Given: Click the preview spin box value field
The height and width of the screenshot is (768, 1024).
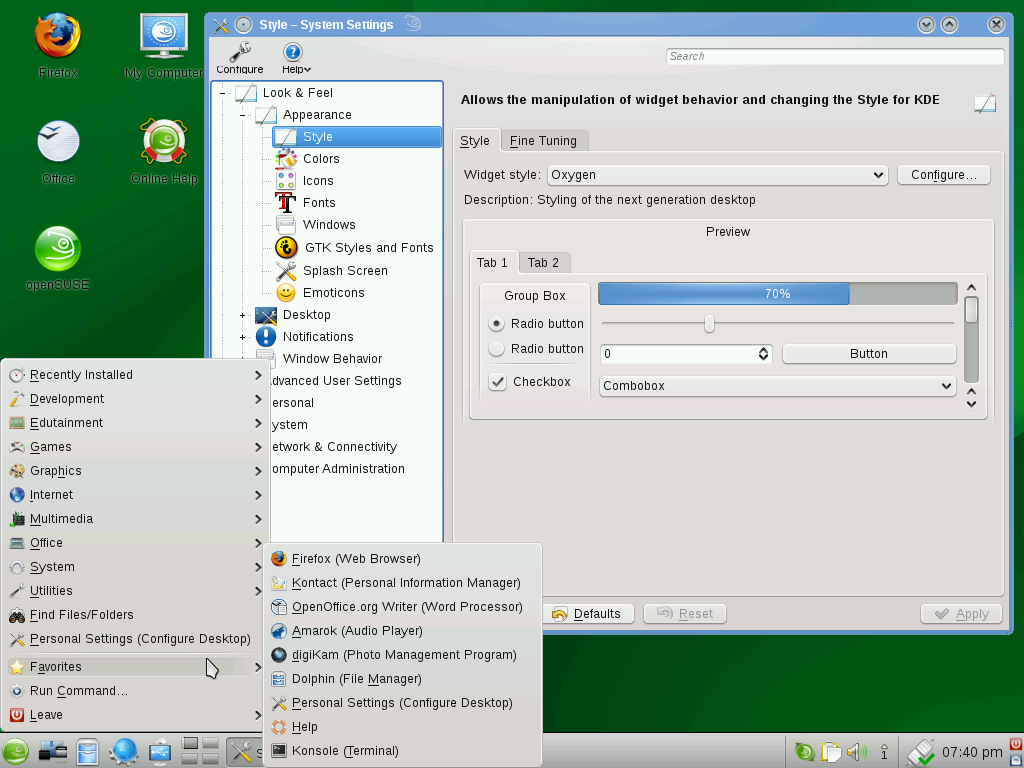Looking at the screenshot, I should pyautogui.click(x=677, y=354).
